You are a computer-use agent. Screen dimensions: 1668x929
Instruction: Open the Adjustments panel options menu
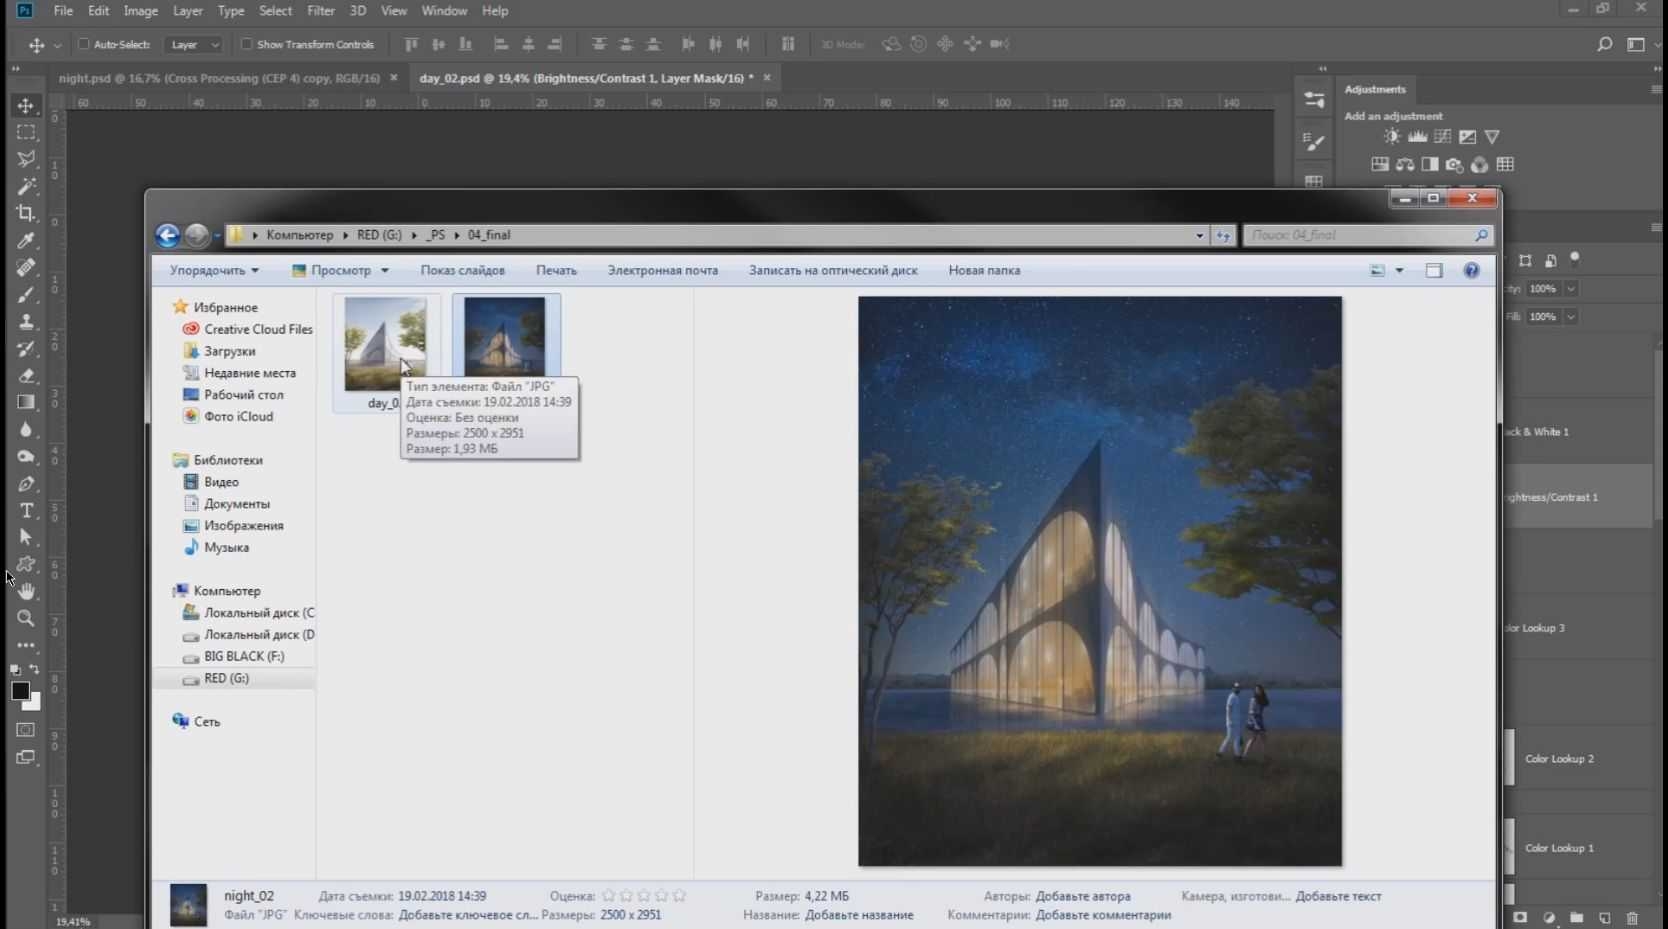click(x=1656, y=89)
